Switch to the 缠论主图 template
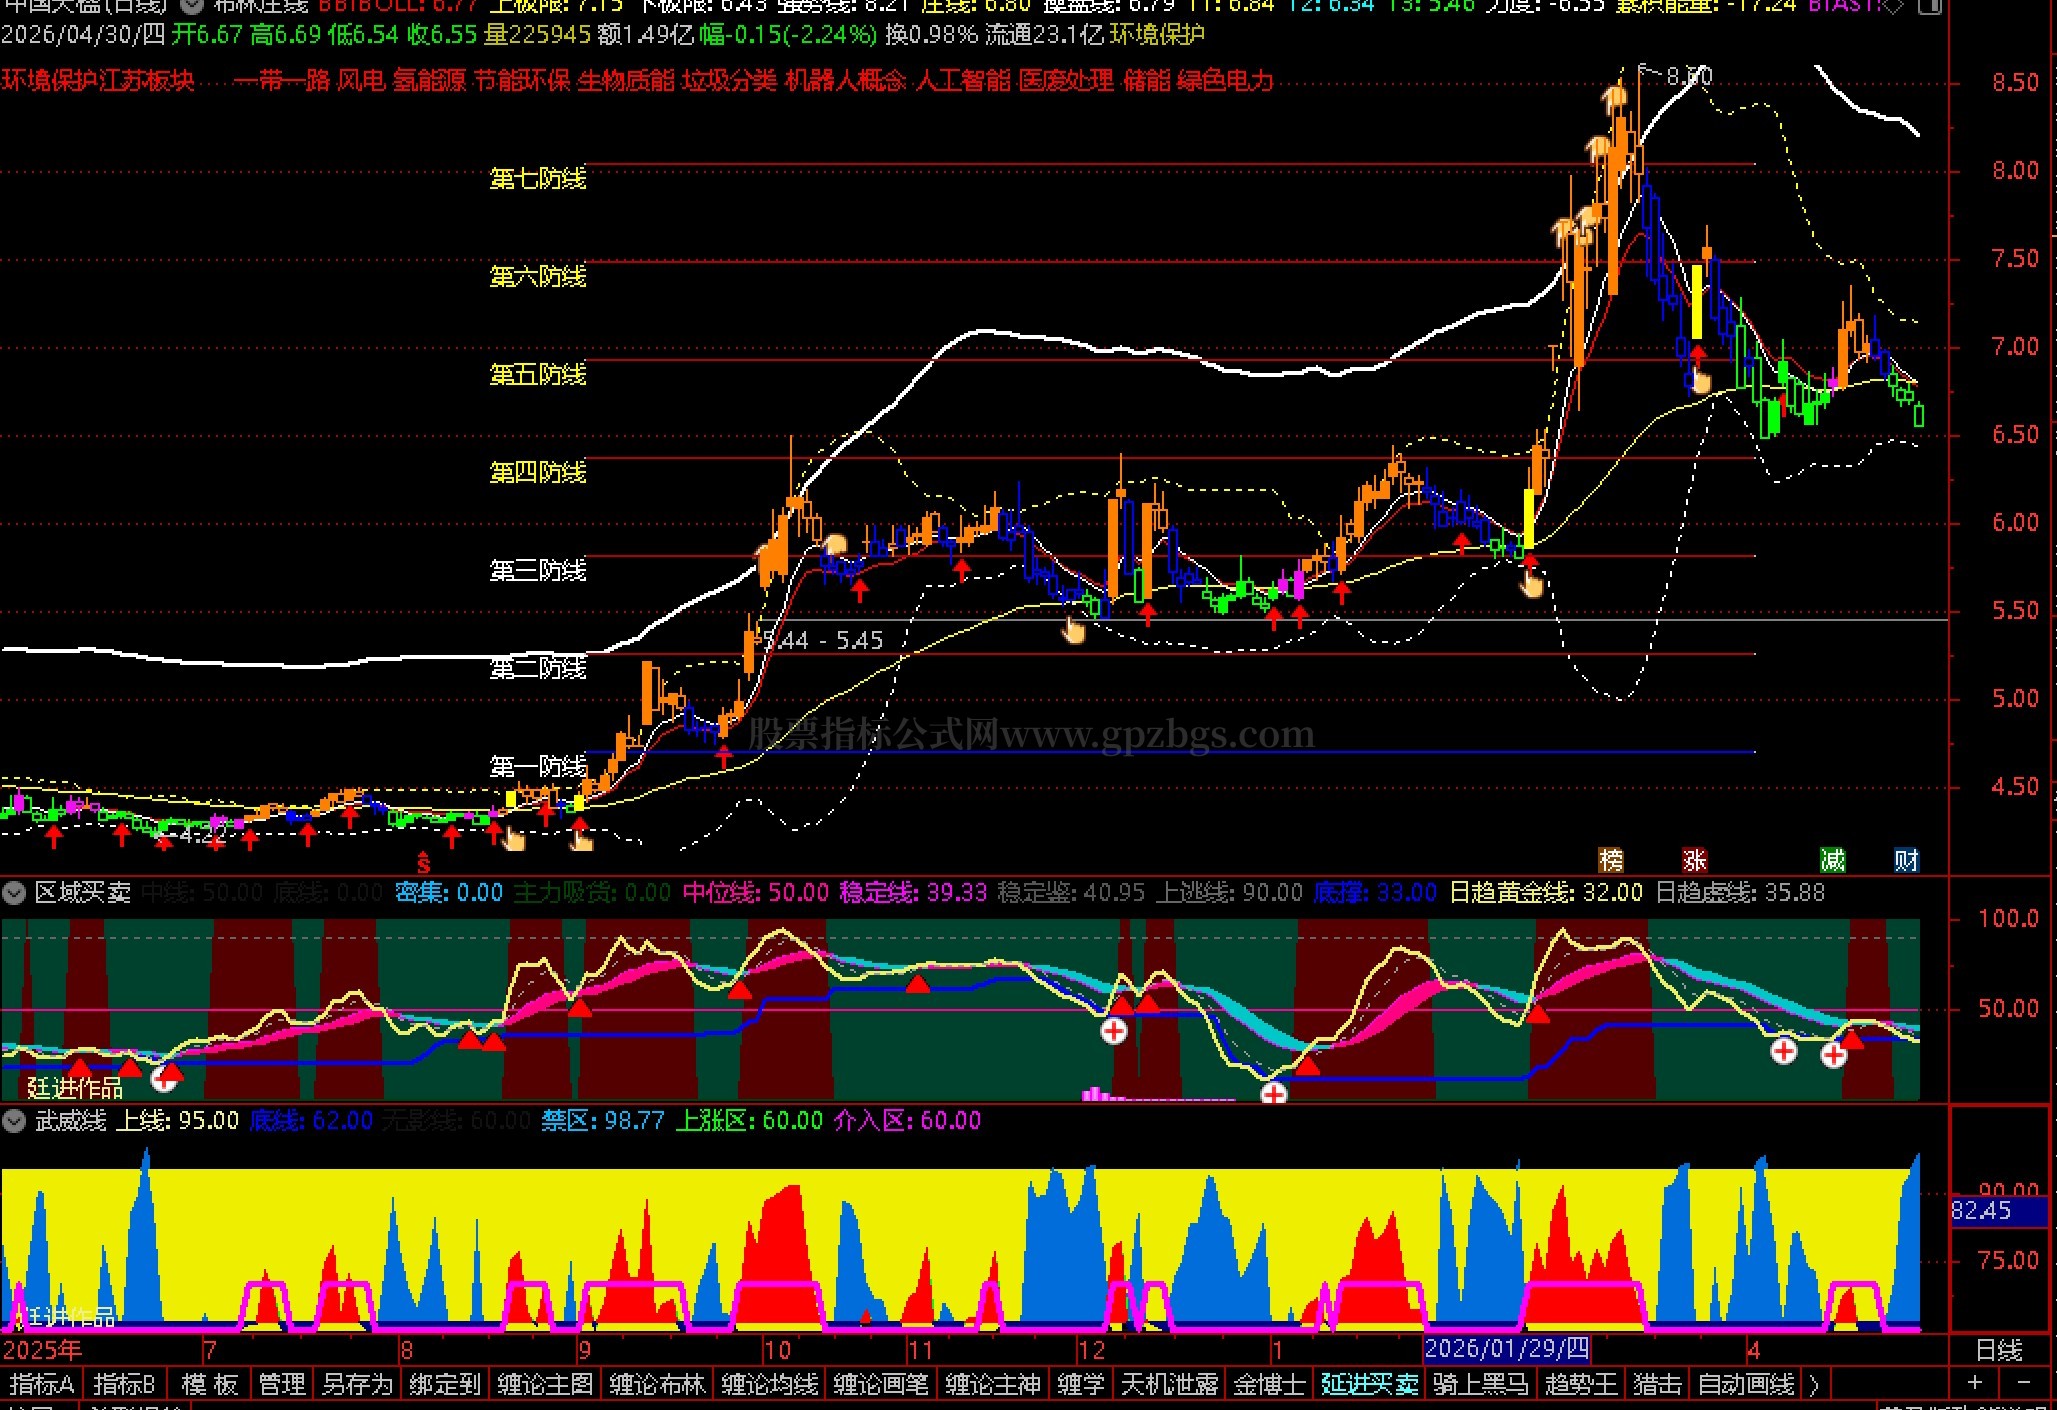This screenshot has width=2057, height=1410. [x=545, y=1384]
